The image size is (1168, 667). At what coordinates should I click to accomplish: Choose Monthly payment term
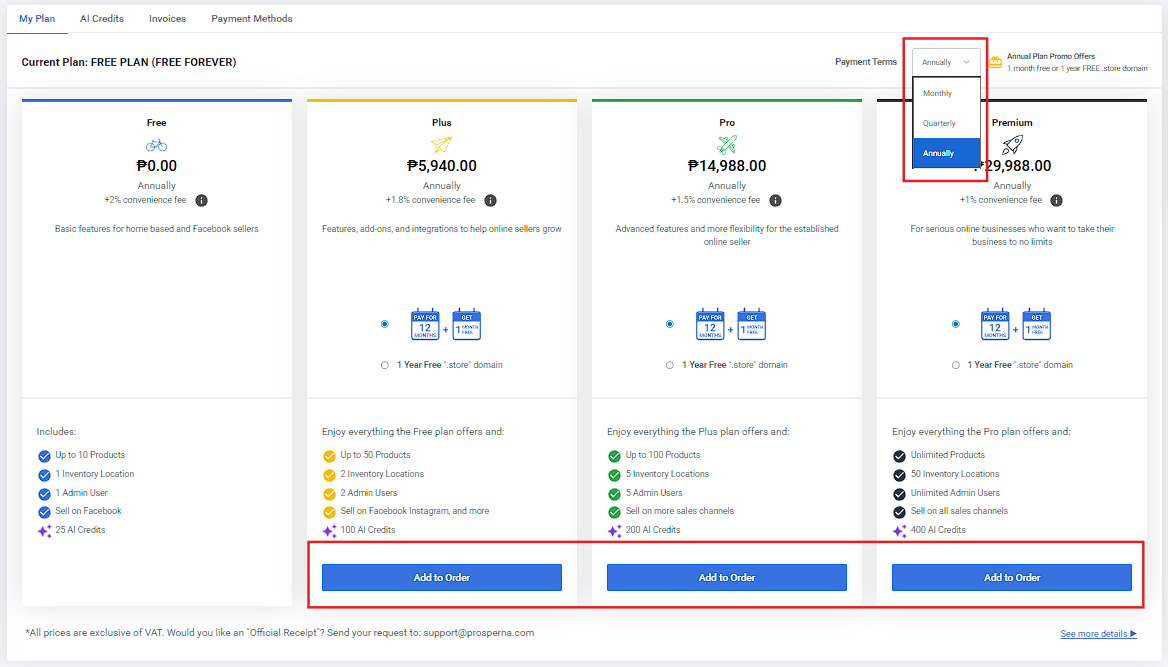coord(938,93)
